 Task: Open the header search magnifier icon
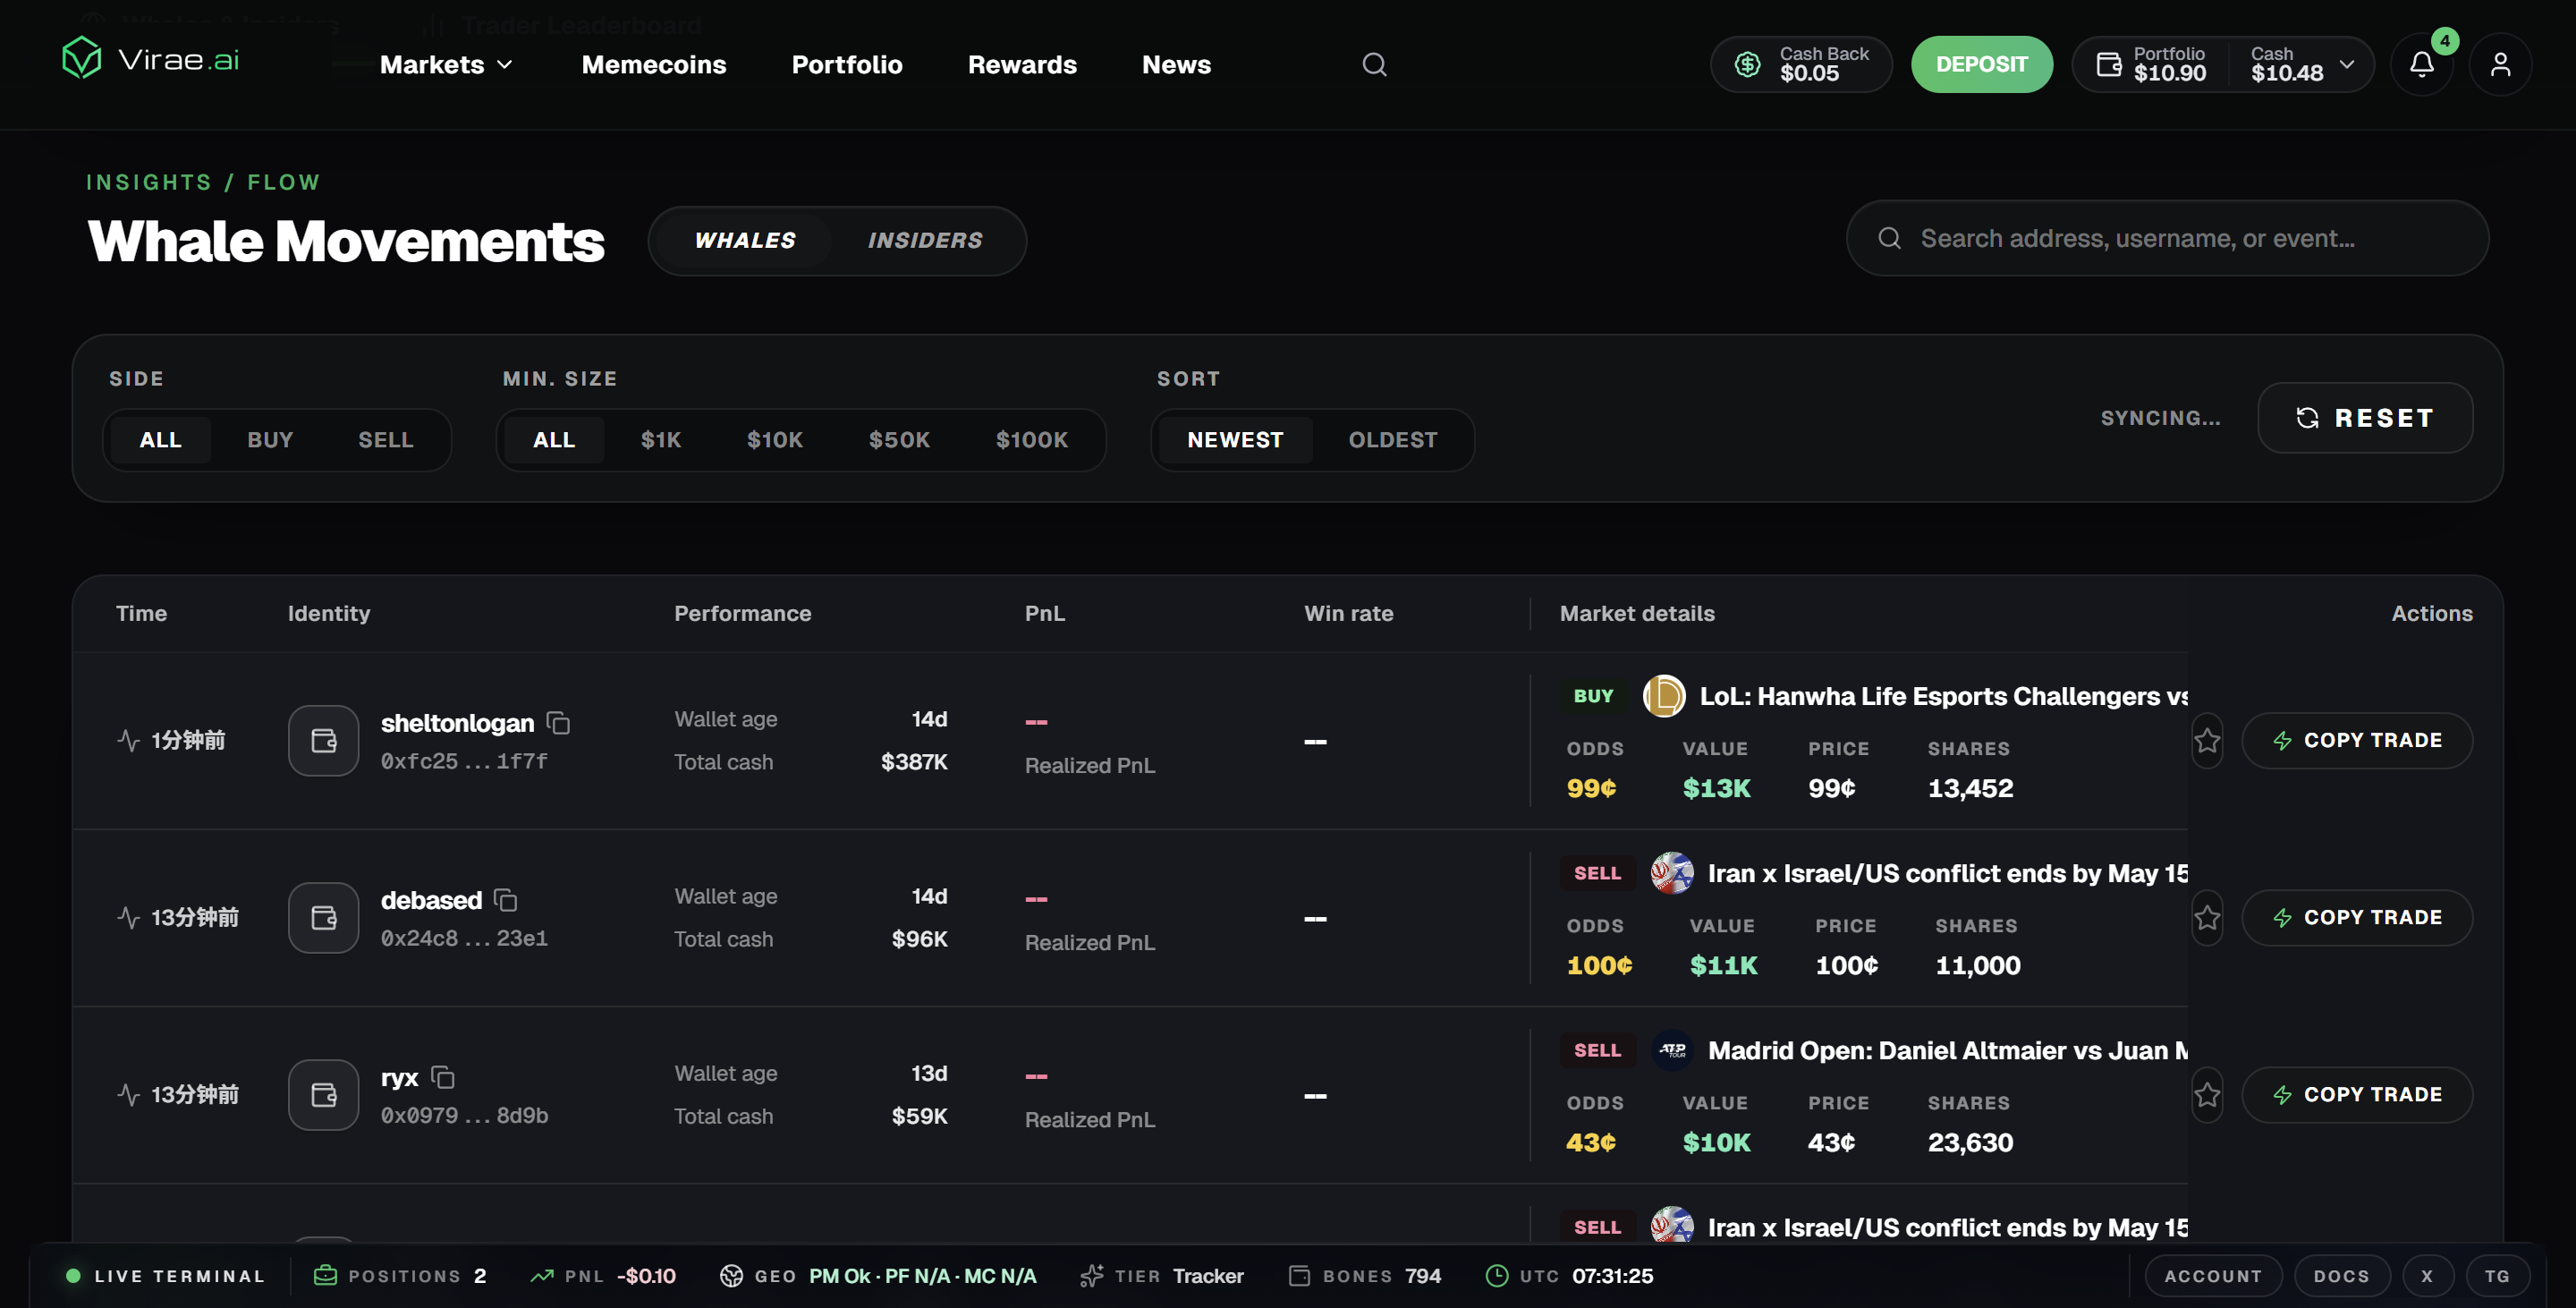pyautogui.click(x=1375, y=65)
